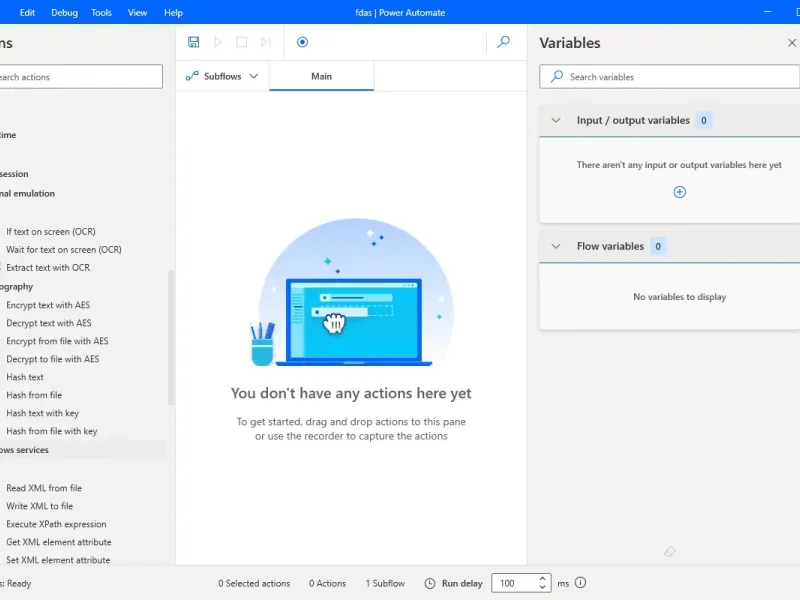Select 'Wait for text on screen (OCR)' action
Image resolution: width=800 pixels, height=600 pixels.
[64, 249]
